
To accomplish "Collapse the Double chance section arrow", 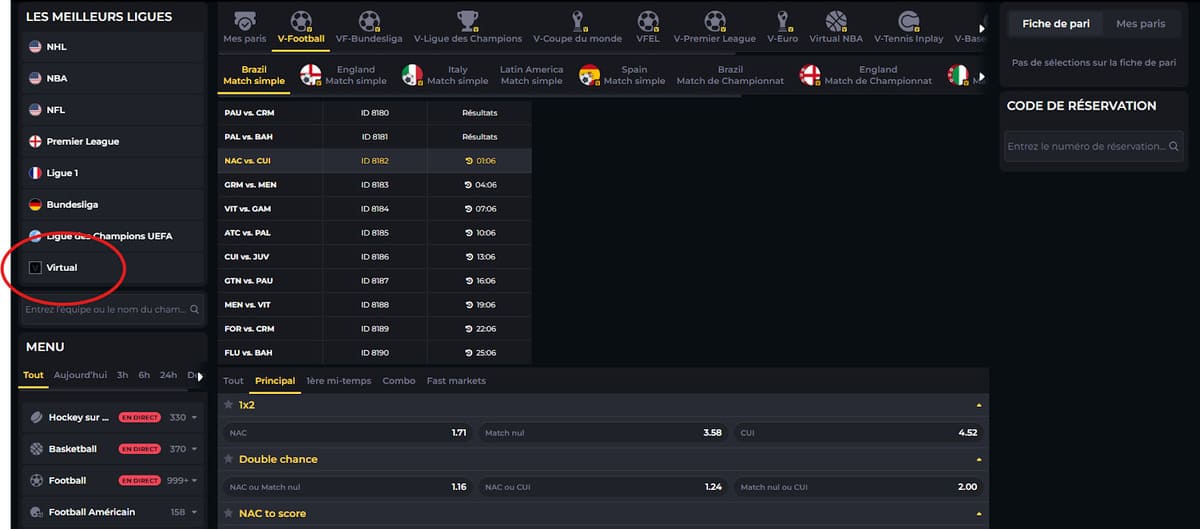I will pos(979,459).
